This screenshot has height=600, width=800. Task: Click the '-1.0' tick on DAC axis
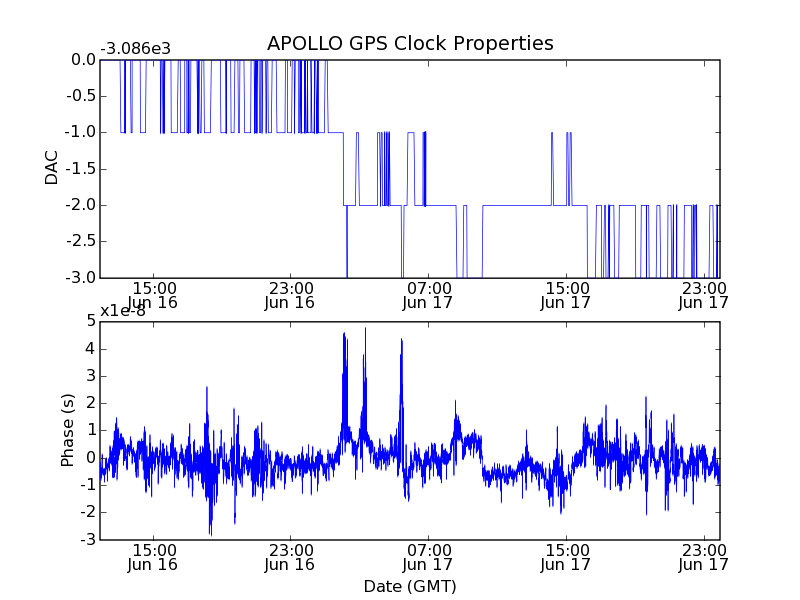pyautogui.click(x=81, y=132)
